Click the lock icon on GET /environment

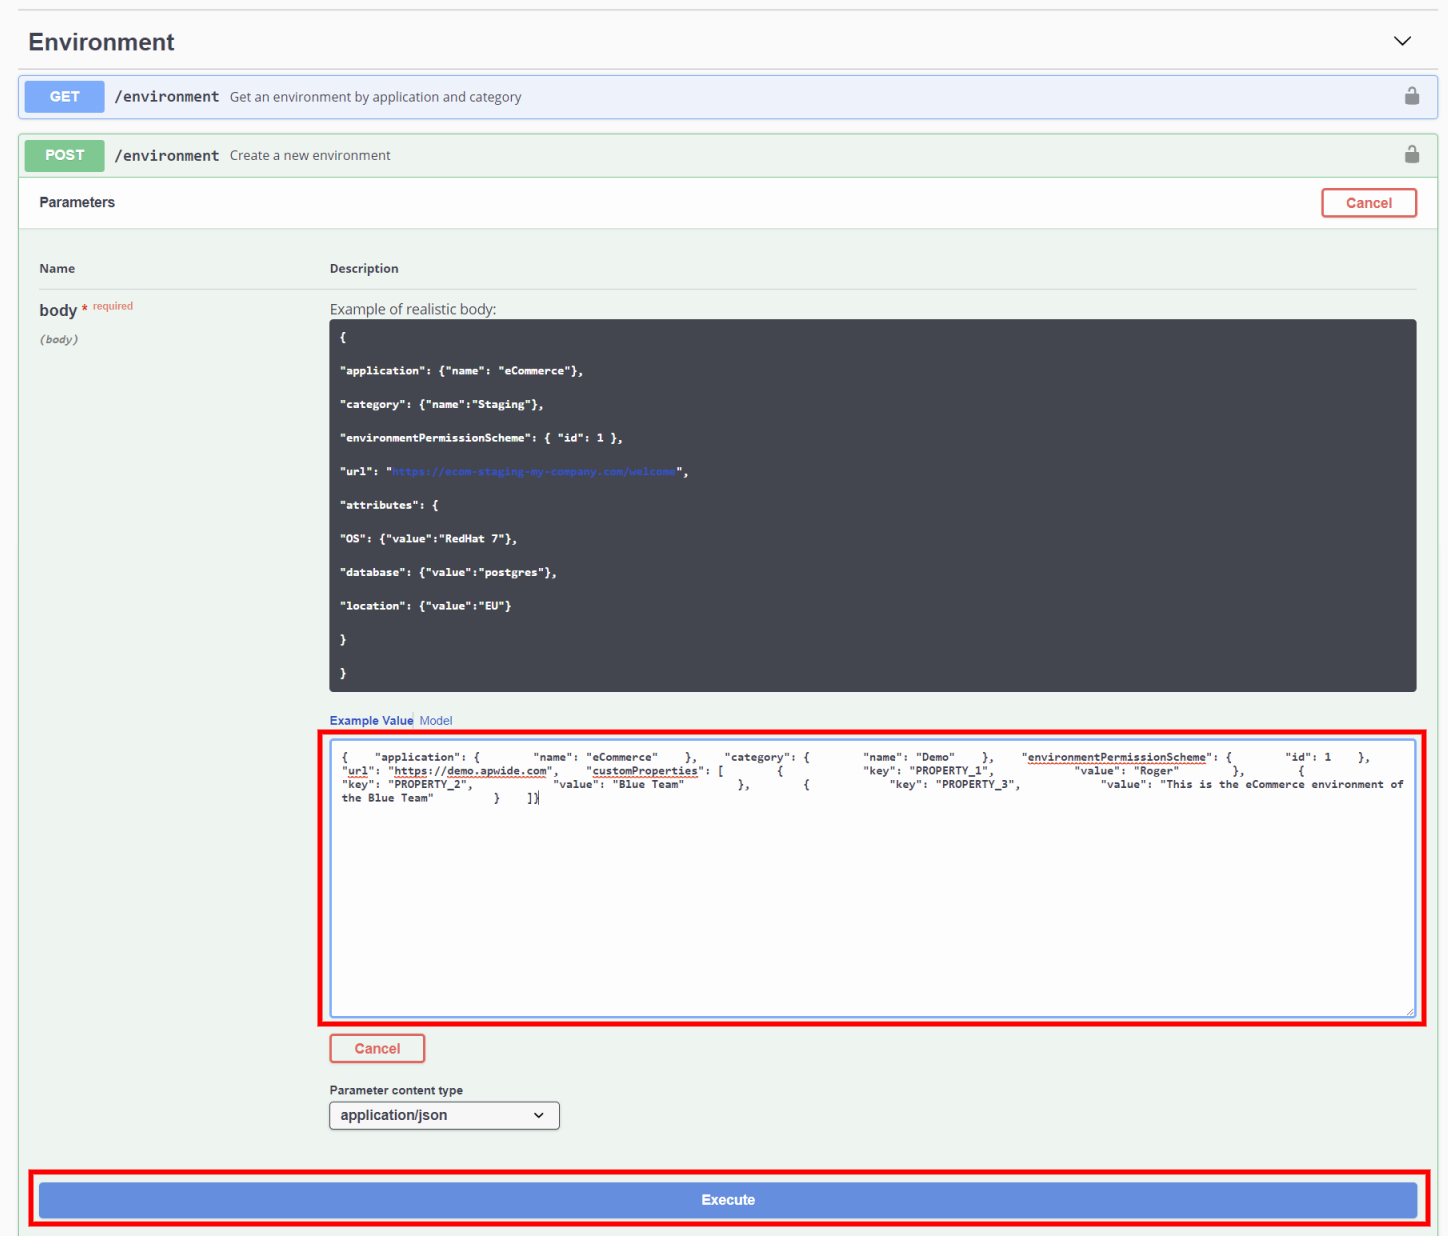click(x=1411, y=96)
